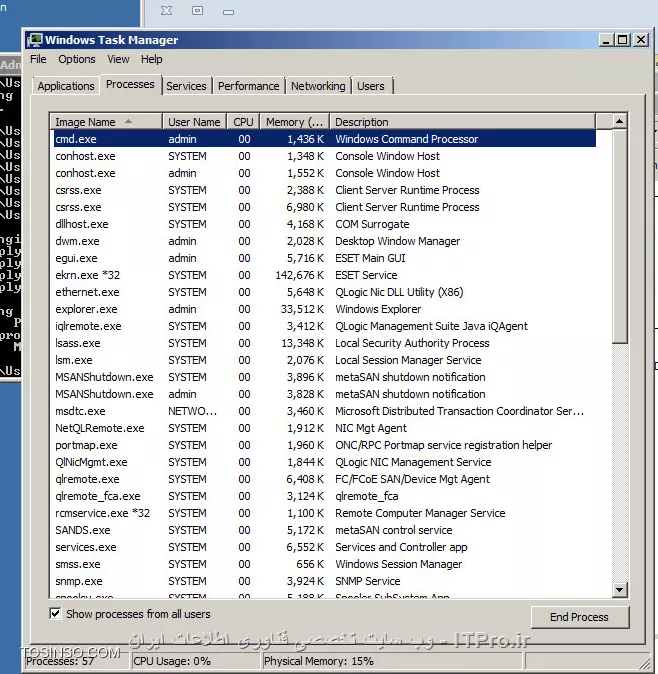The height and width of the screenshot is (674, 658).
Task: Select the msdtc.exe process
Action: [325, 411]
